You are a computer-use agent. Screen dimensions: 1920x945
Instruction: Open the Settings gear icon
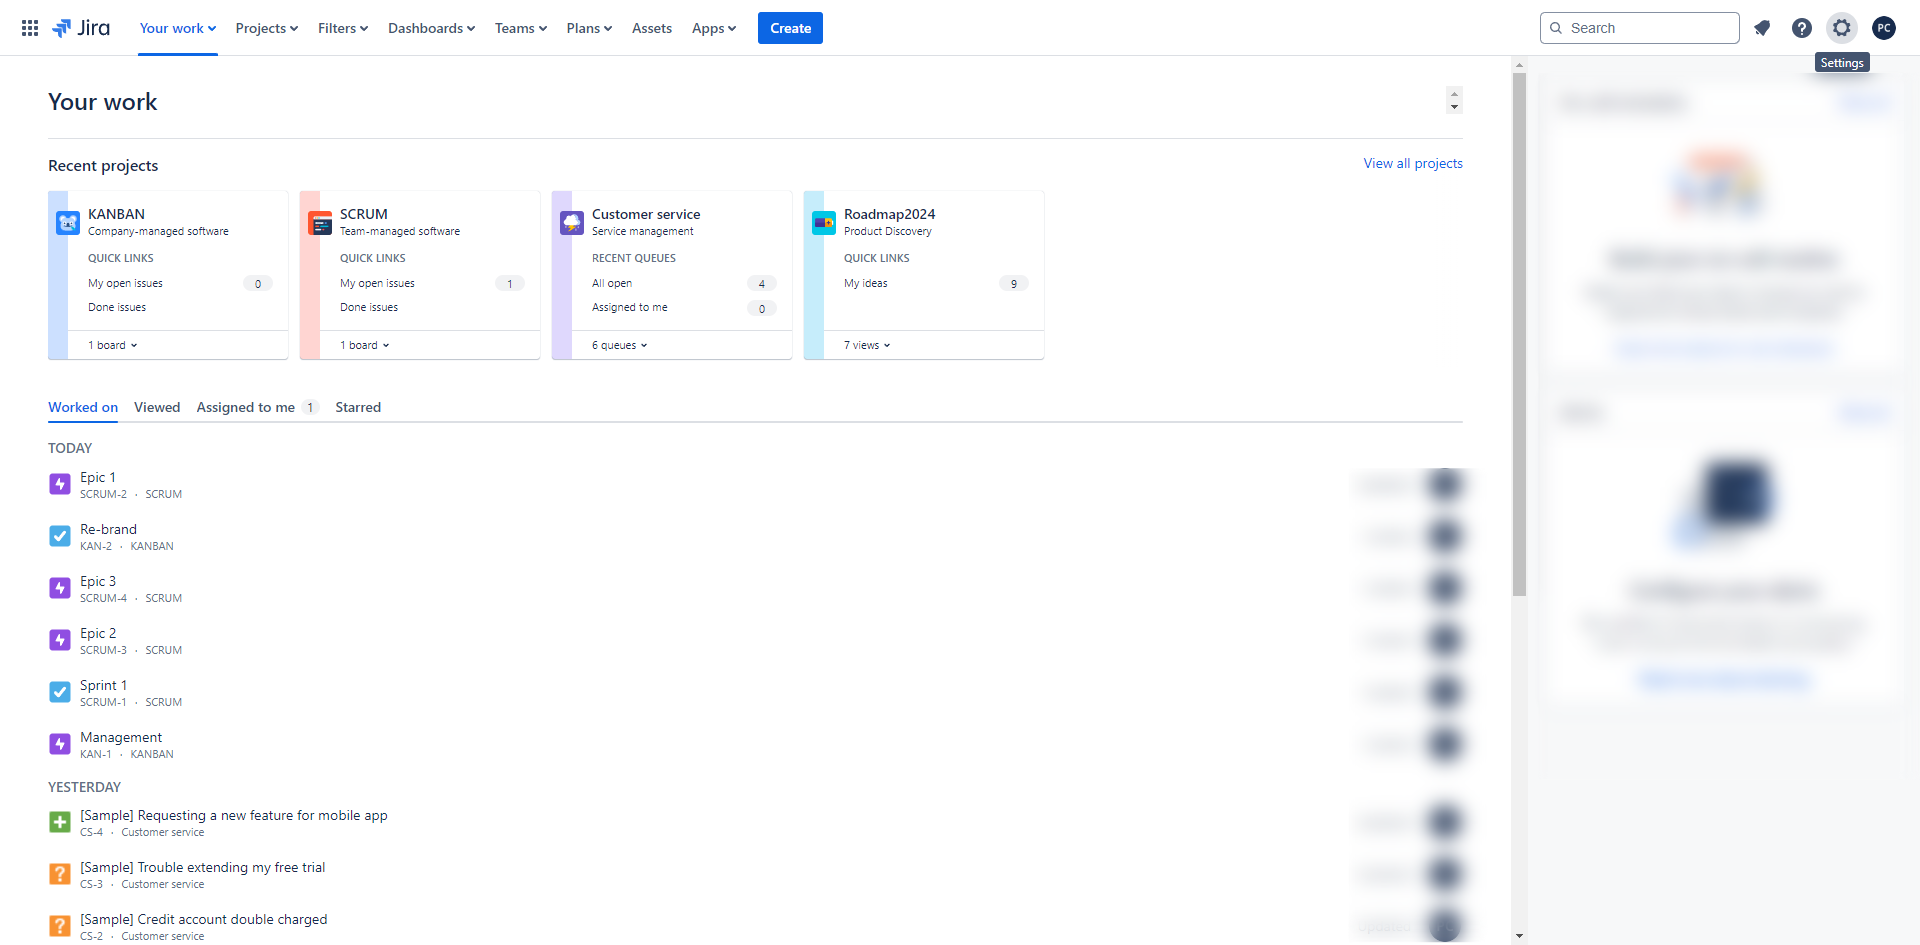click(x=1841, y=28)
